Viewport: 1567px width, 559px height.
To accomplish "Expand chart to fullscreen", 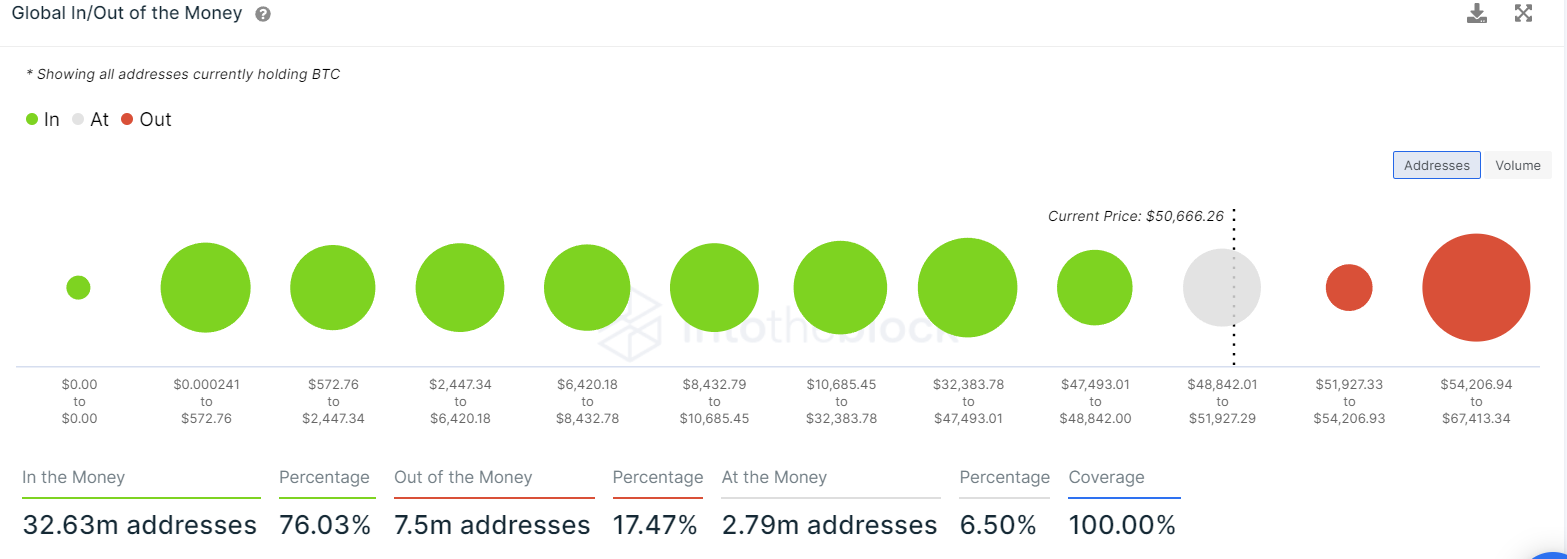I will click(x=1523, y=13).
